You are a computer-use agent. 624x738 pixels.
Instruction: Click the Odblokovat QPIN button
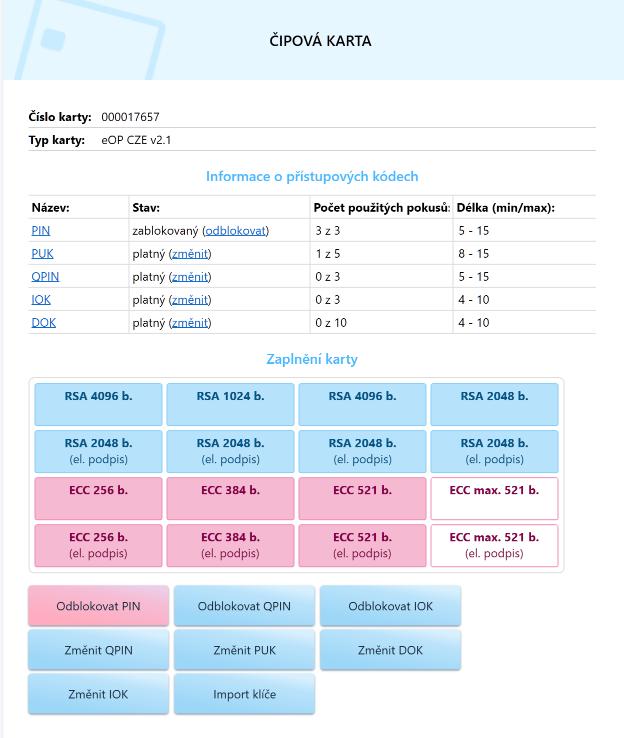[244, 606]
